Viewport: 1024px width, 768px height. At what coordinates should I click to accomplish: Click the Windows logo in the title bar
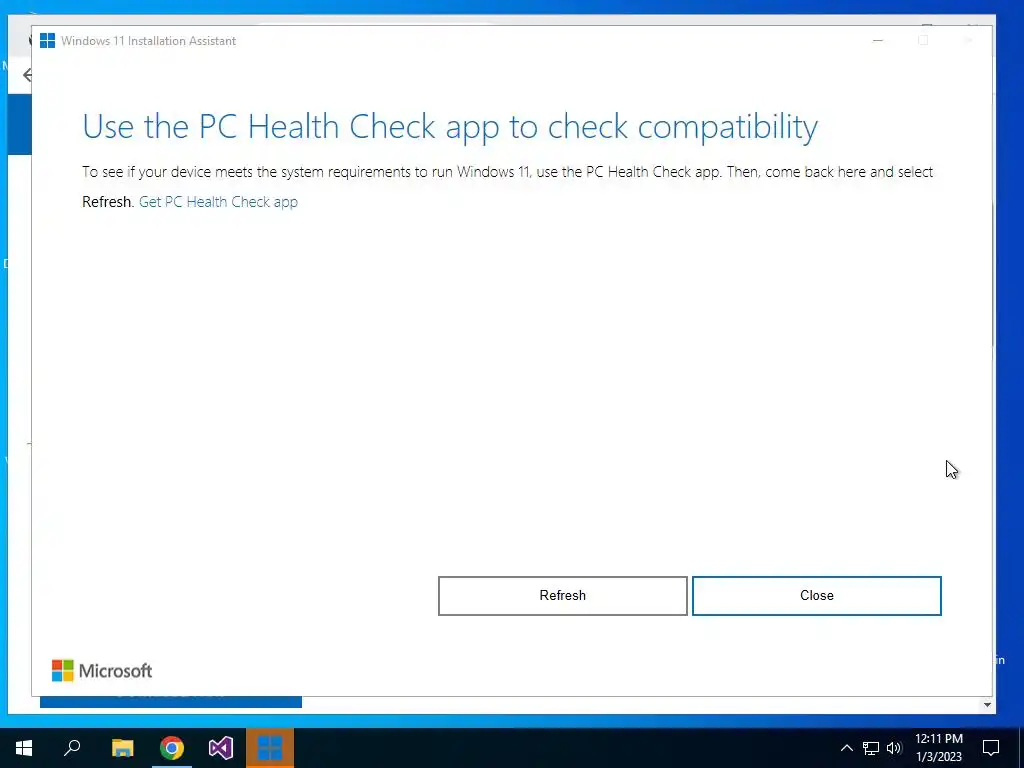point(48,40)
